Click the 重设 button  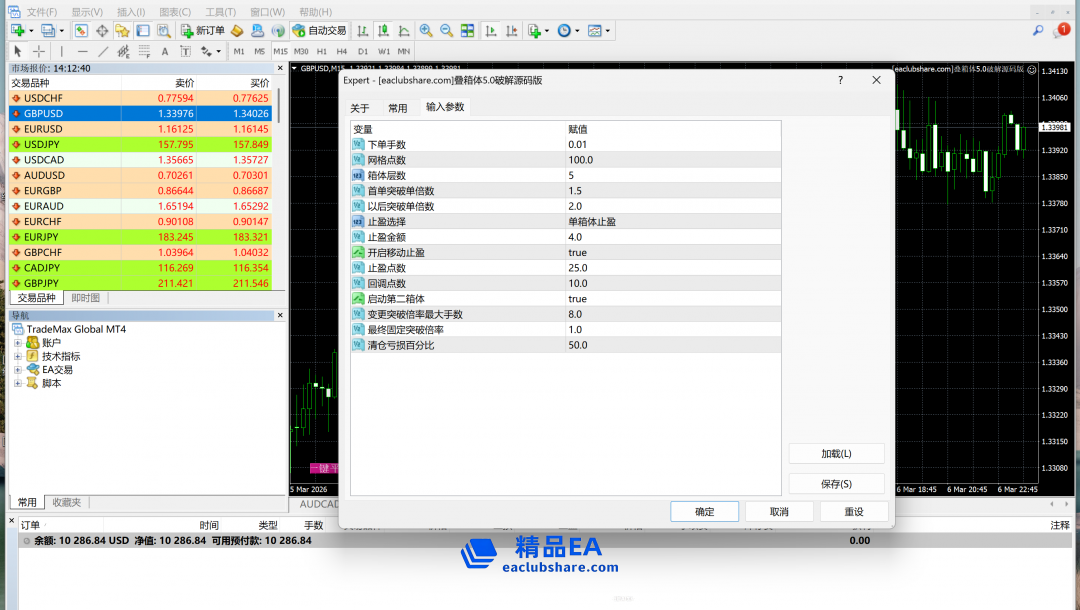click(x=853, y=512)
